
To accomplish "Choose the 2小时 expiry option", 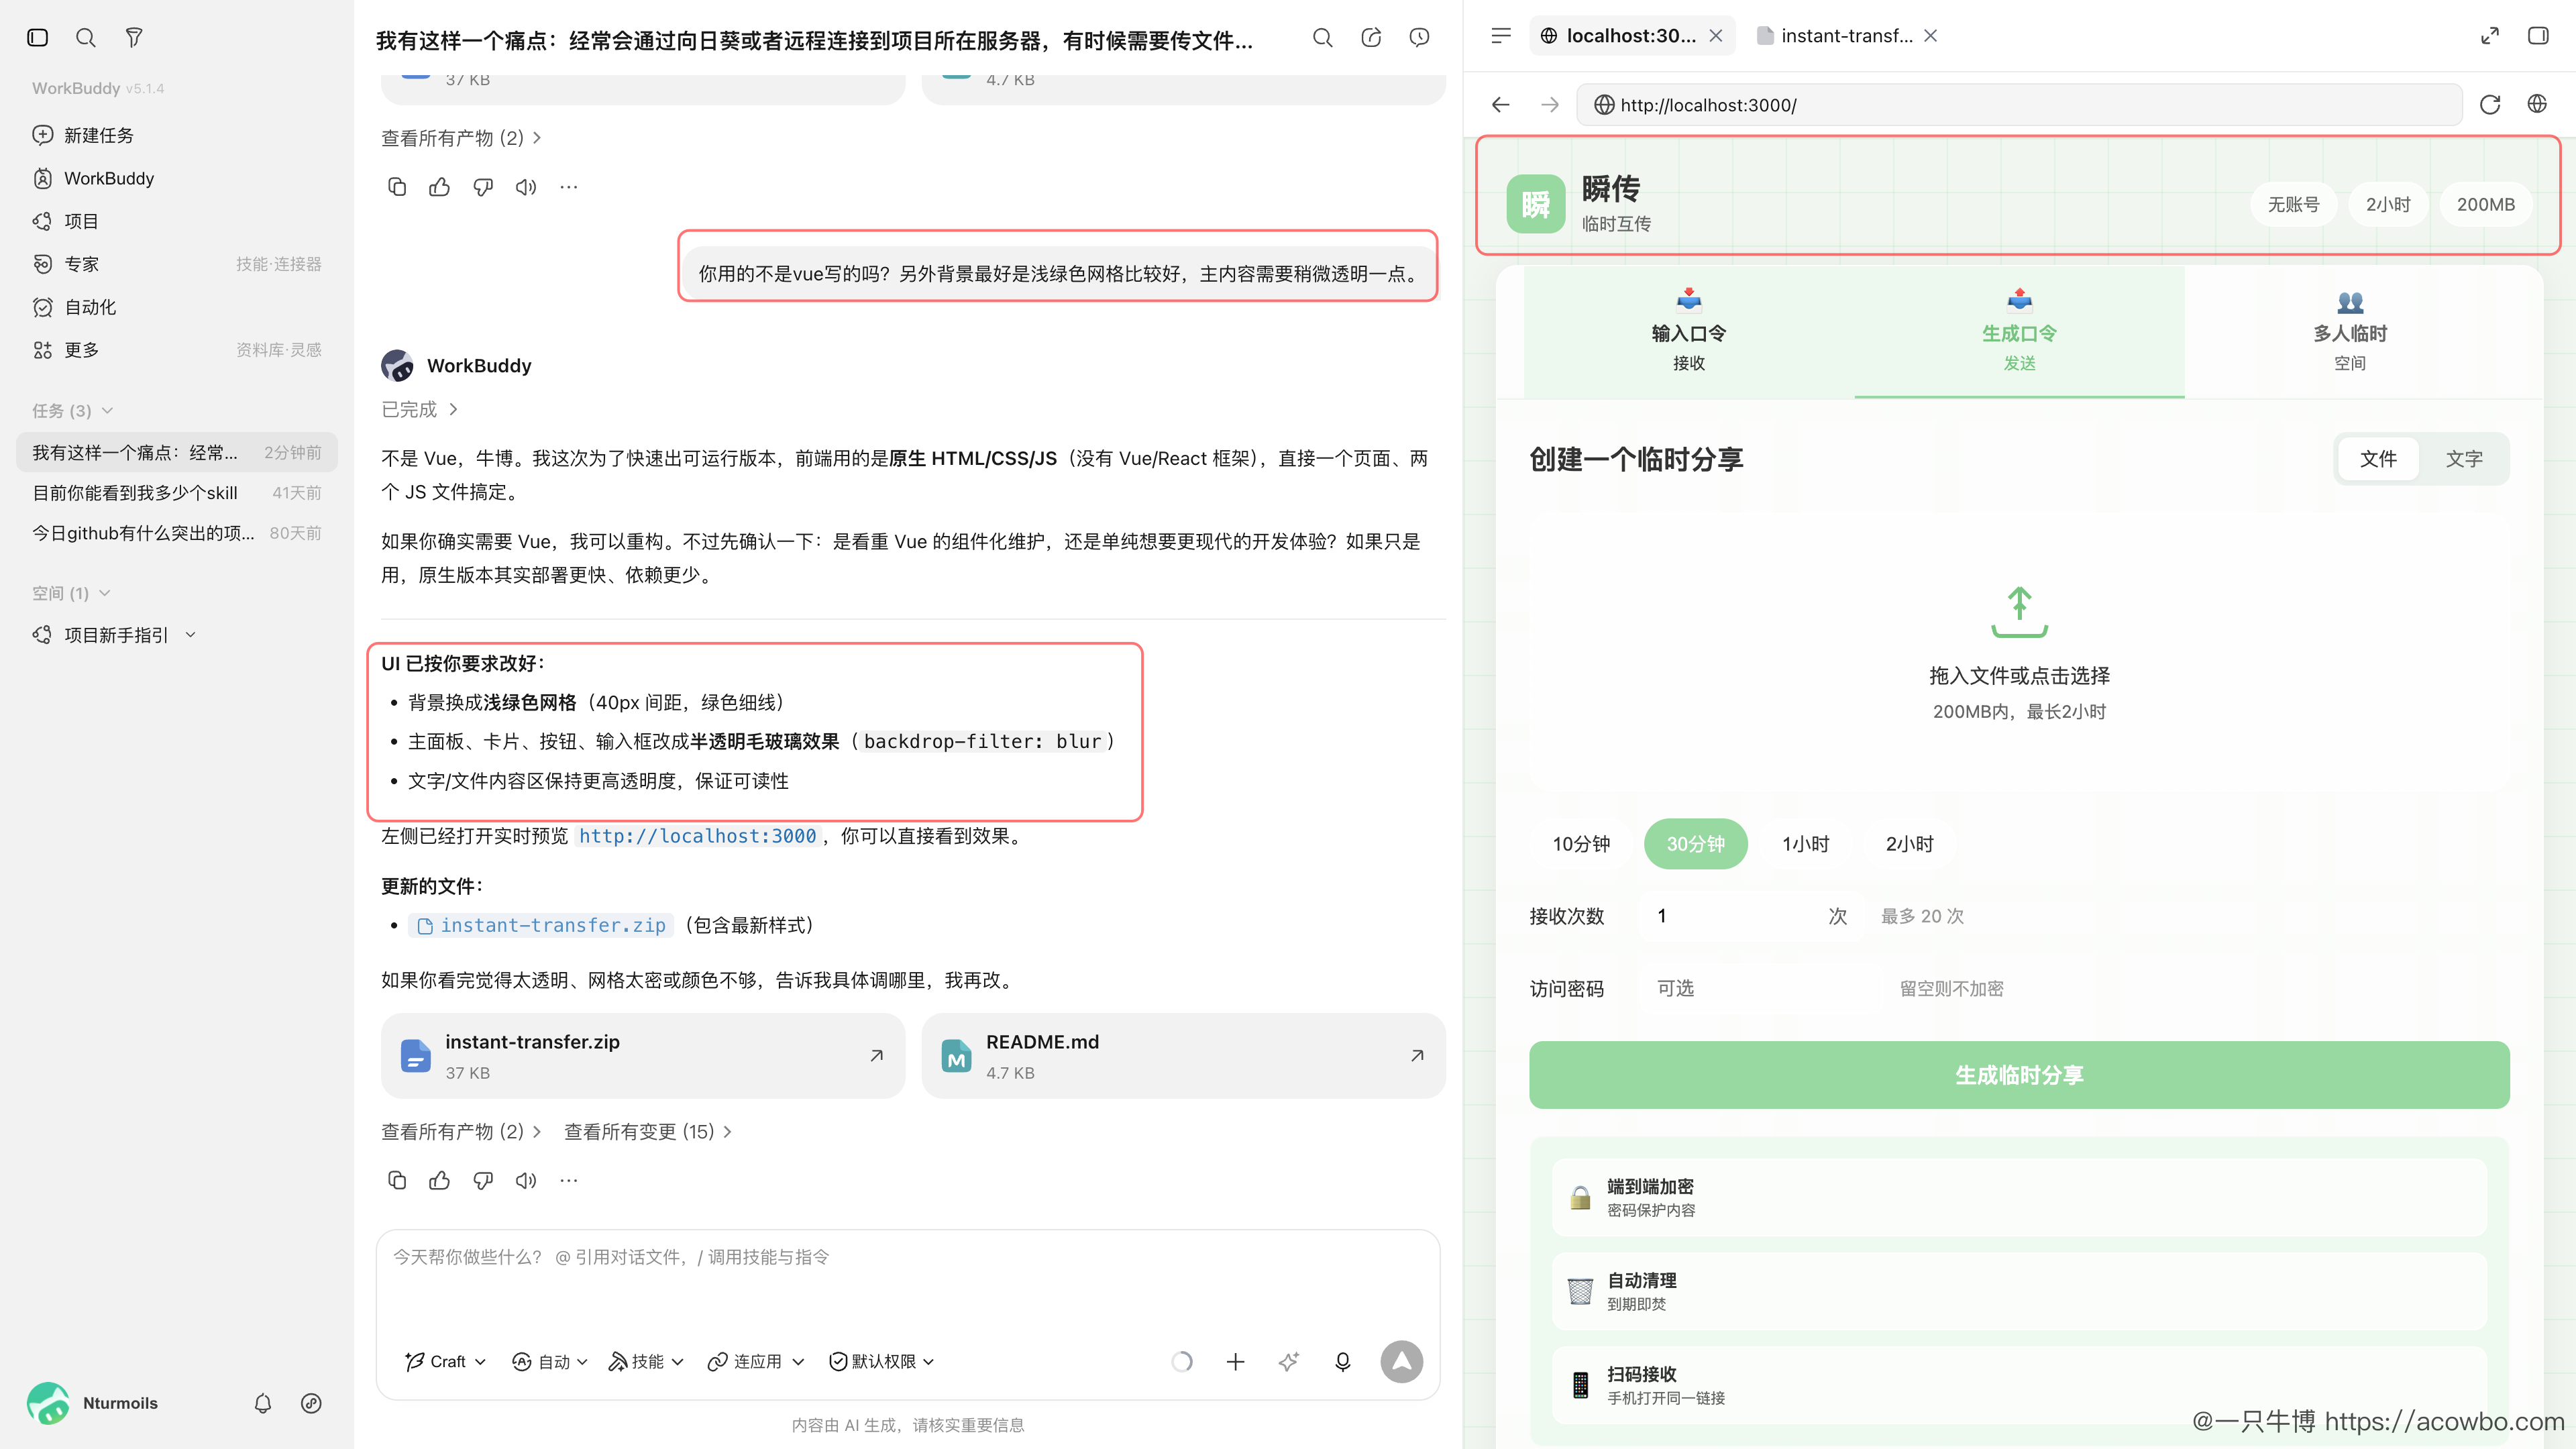I will [x=1909, y=844].
